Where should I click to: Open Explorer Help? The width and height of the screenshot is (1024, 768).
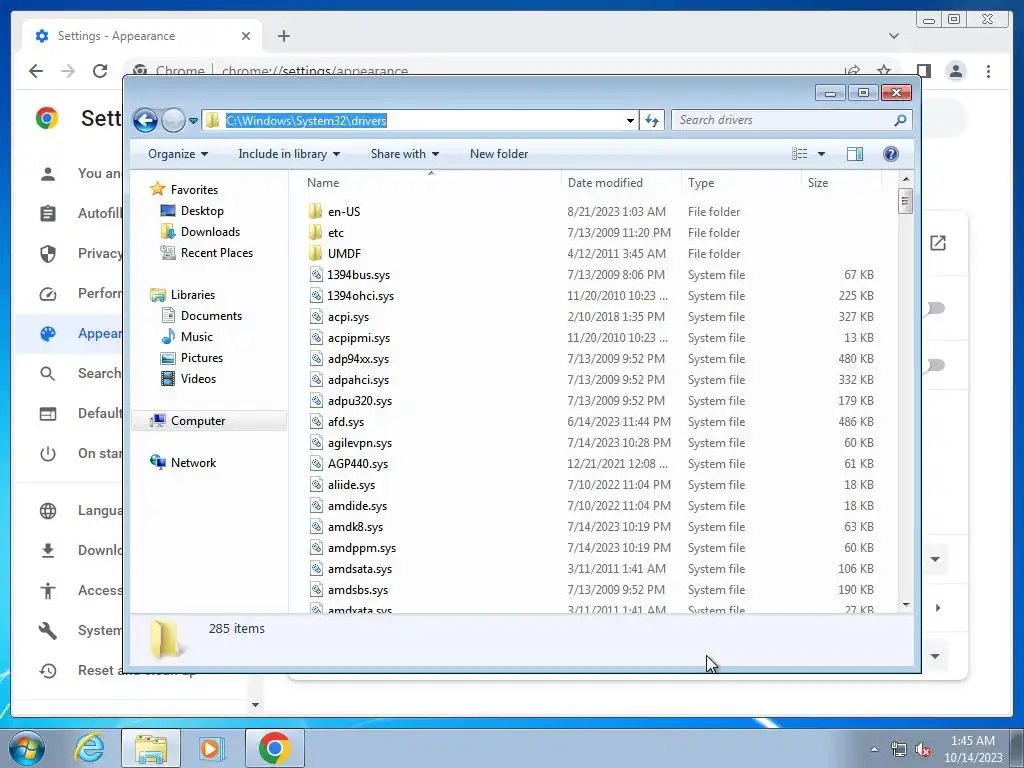891,153
